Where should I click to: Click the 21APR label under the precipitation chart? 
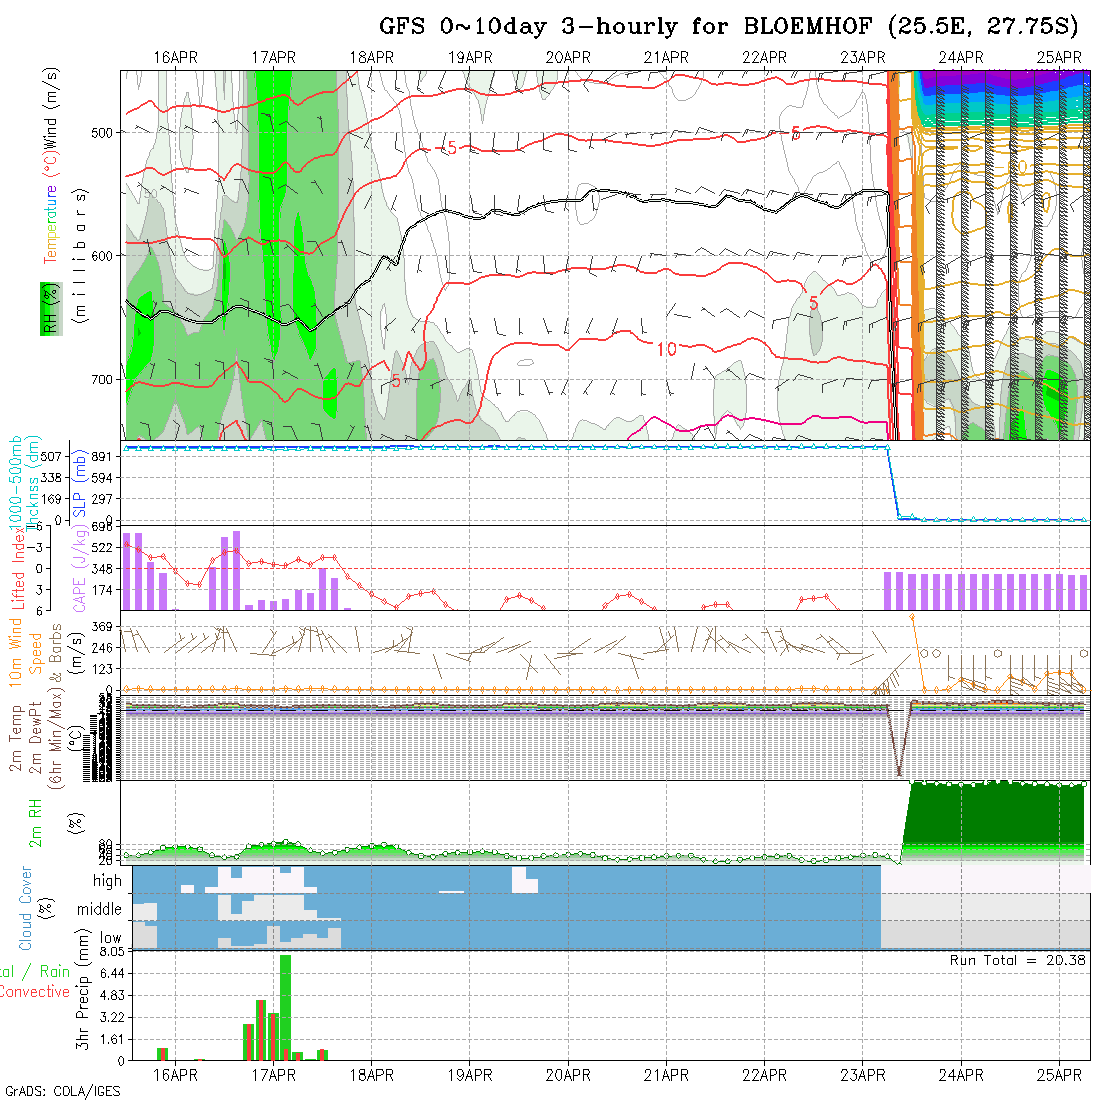(x=666, y=1075)
